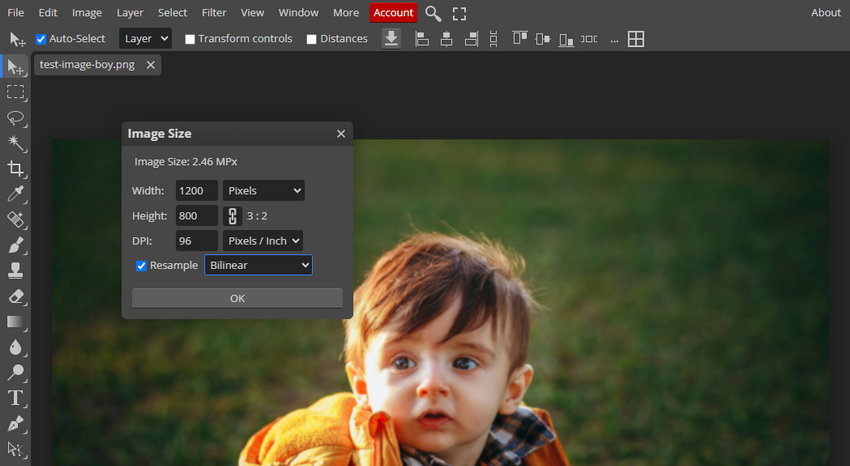Image resolution: width=850 pixels, height=466 pixels.
Task: Open the File menu
Action: point(15,12)
